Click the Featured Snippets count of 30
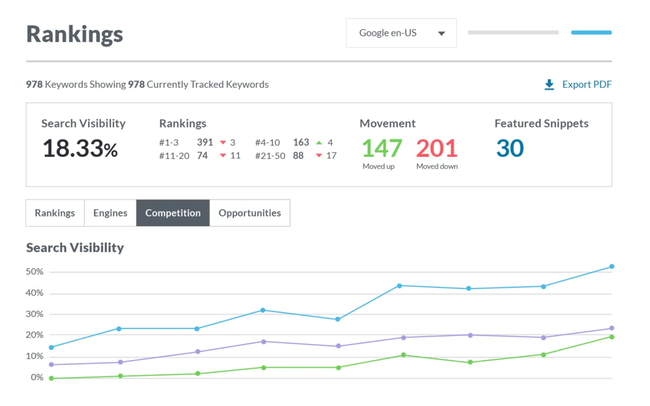The image size is (650, 406). (x=510, y=148)
